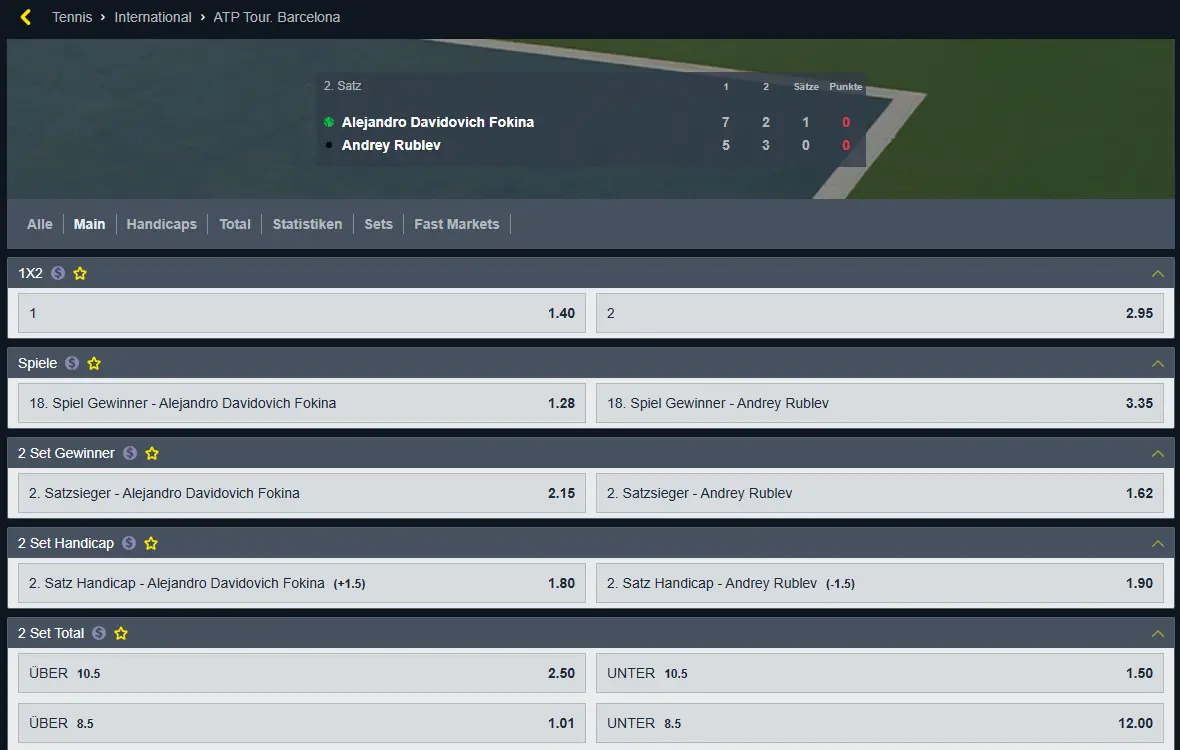Go to Tennis breadcrumb link
The height and width of the screenshot is (750, 1180).
coord(72,17)
